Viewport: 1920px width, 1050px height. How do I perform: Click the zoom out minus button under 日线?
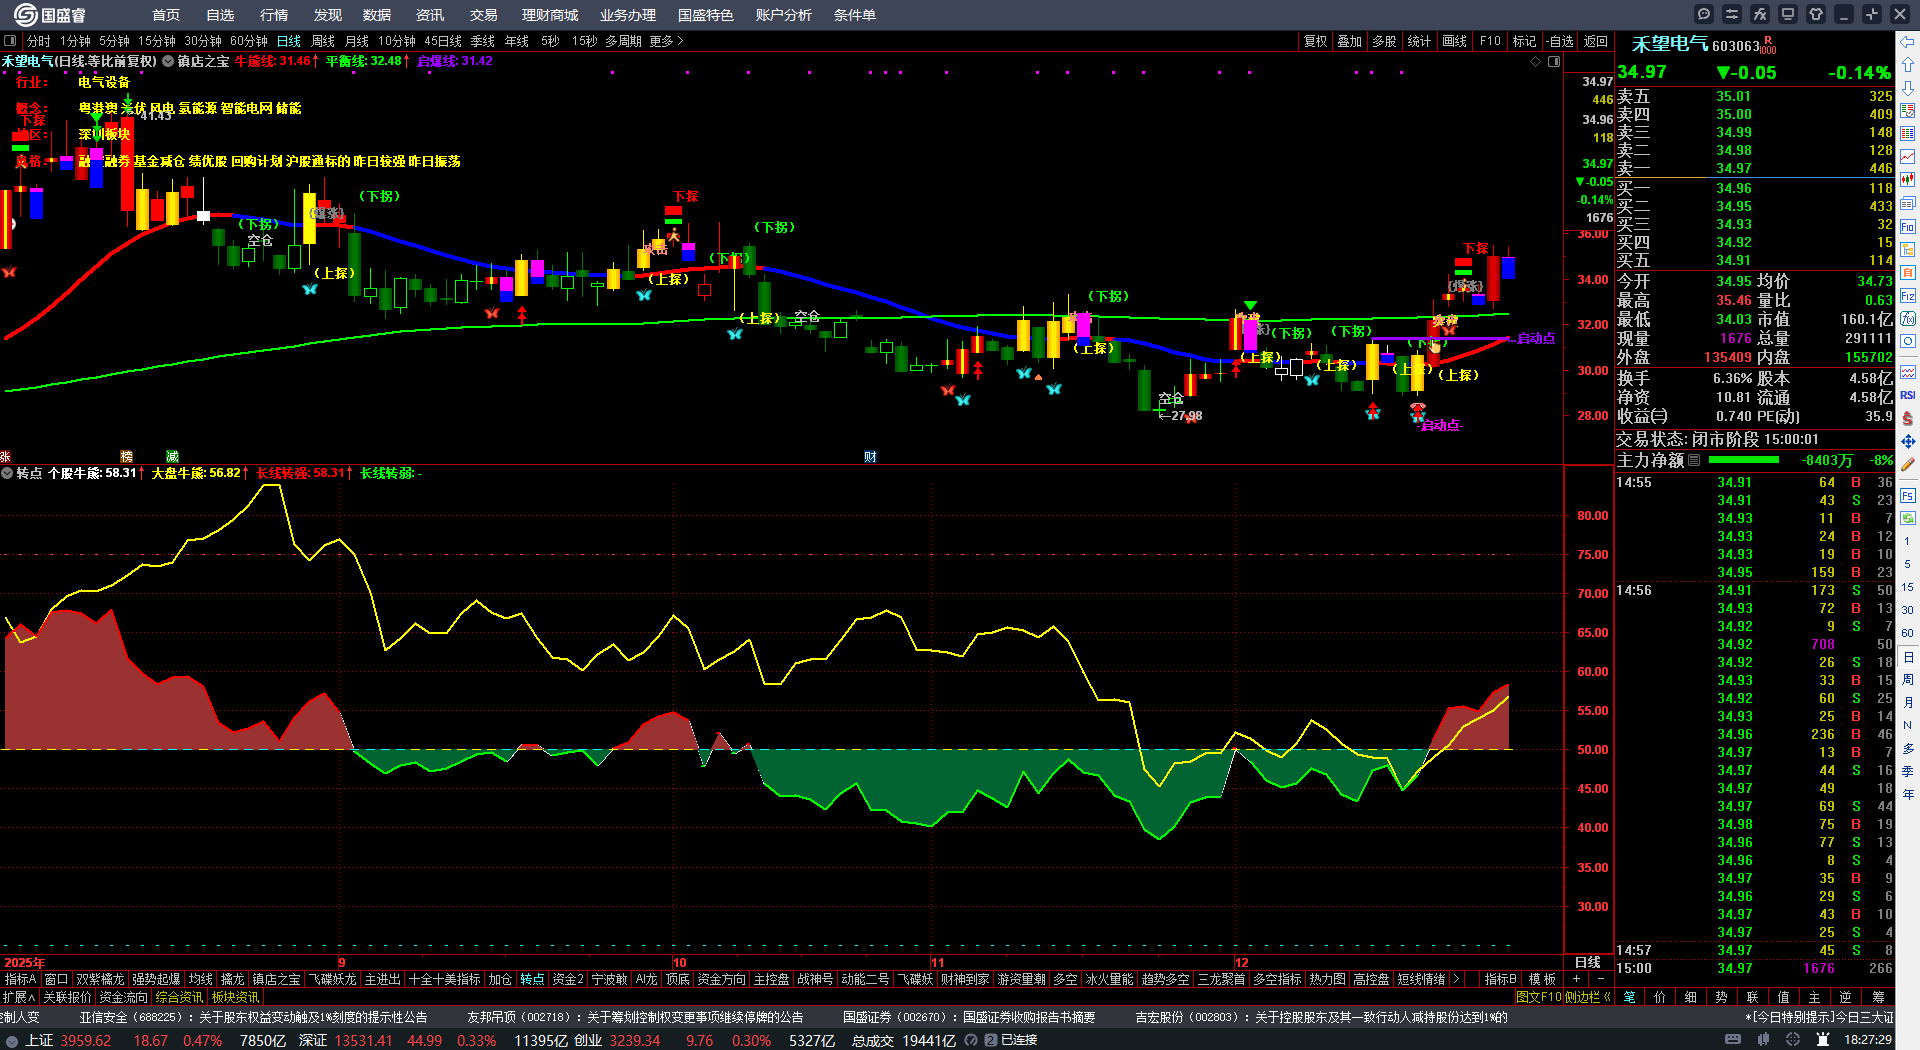1601,979
